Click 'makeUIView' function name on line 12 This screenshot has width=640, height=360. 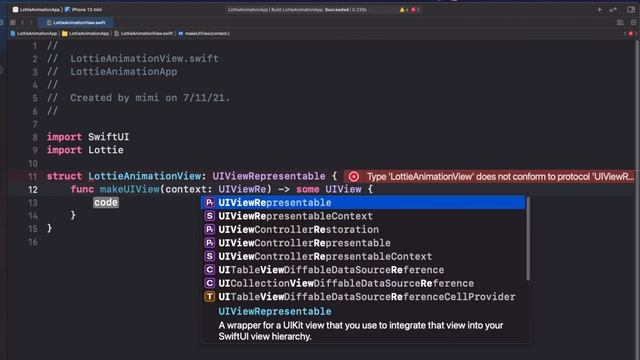(x=129, y=189)
